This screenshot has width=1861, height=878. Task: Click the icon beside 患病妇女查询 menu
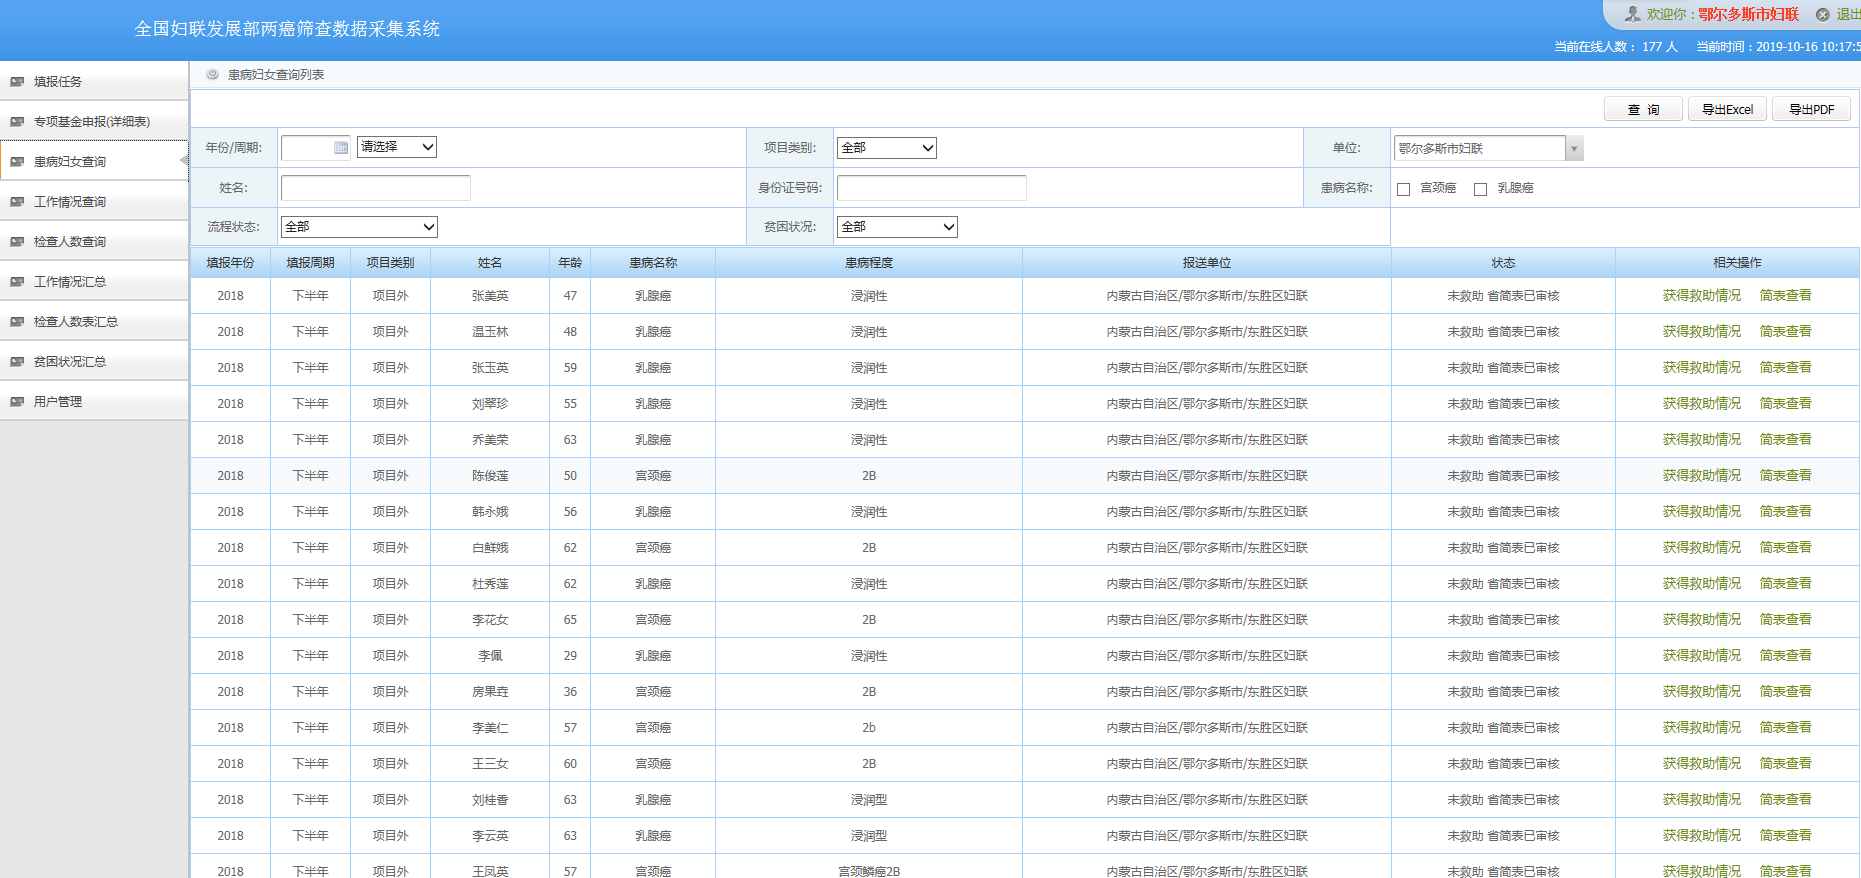click(x=17, y=162)
